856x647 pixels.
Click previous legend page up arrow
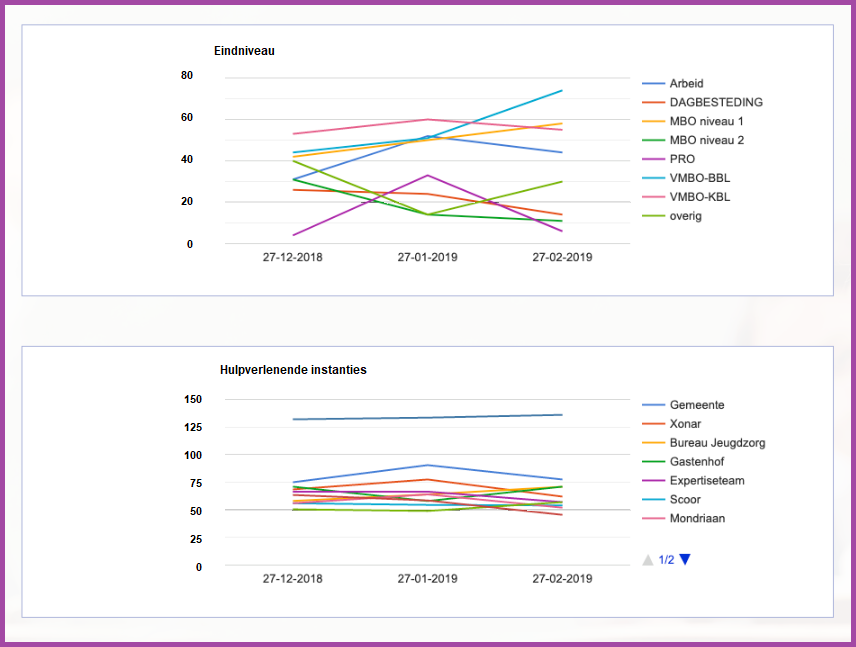pyautogui.click(x=648, y=560)
